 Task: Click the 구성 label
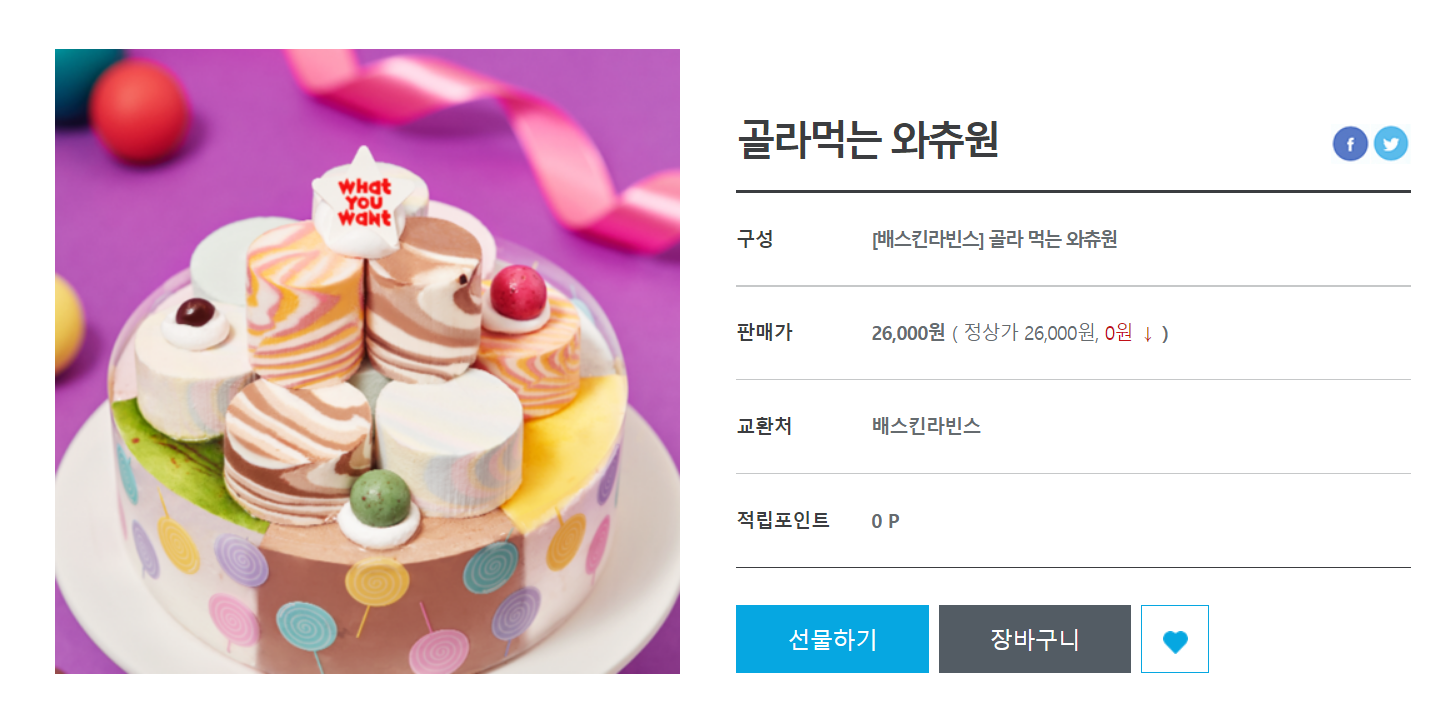click(755, 240)
